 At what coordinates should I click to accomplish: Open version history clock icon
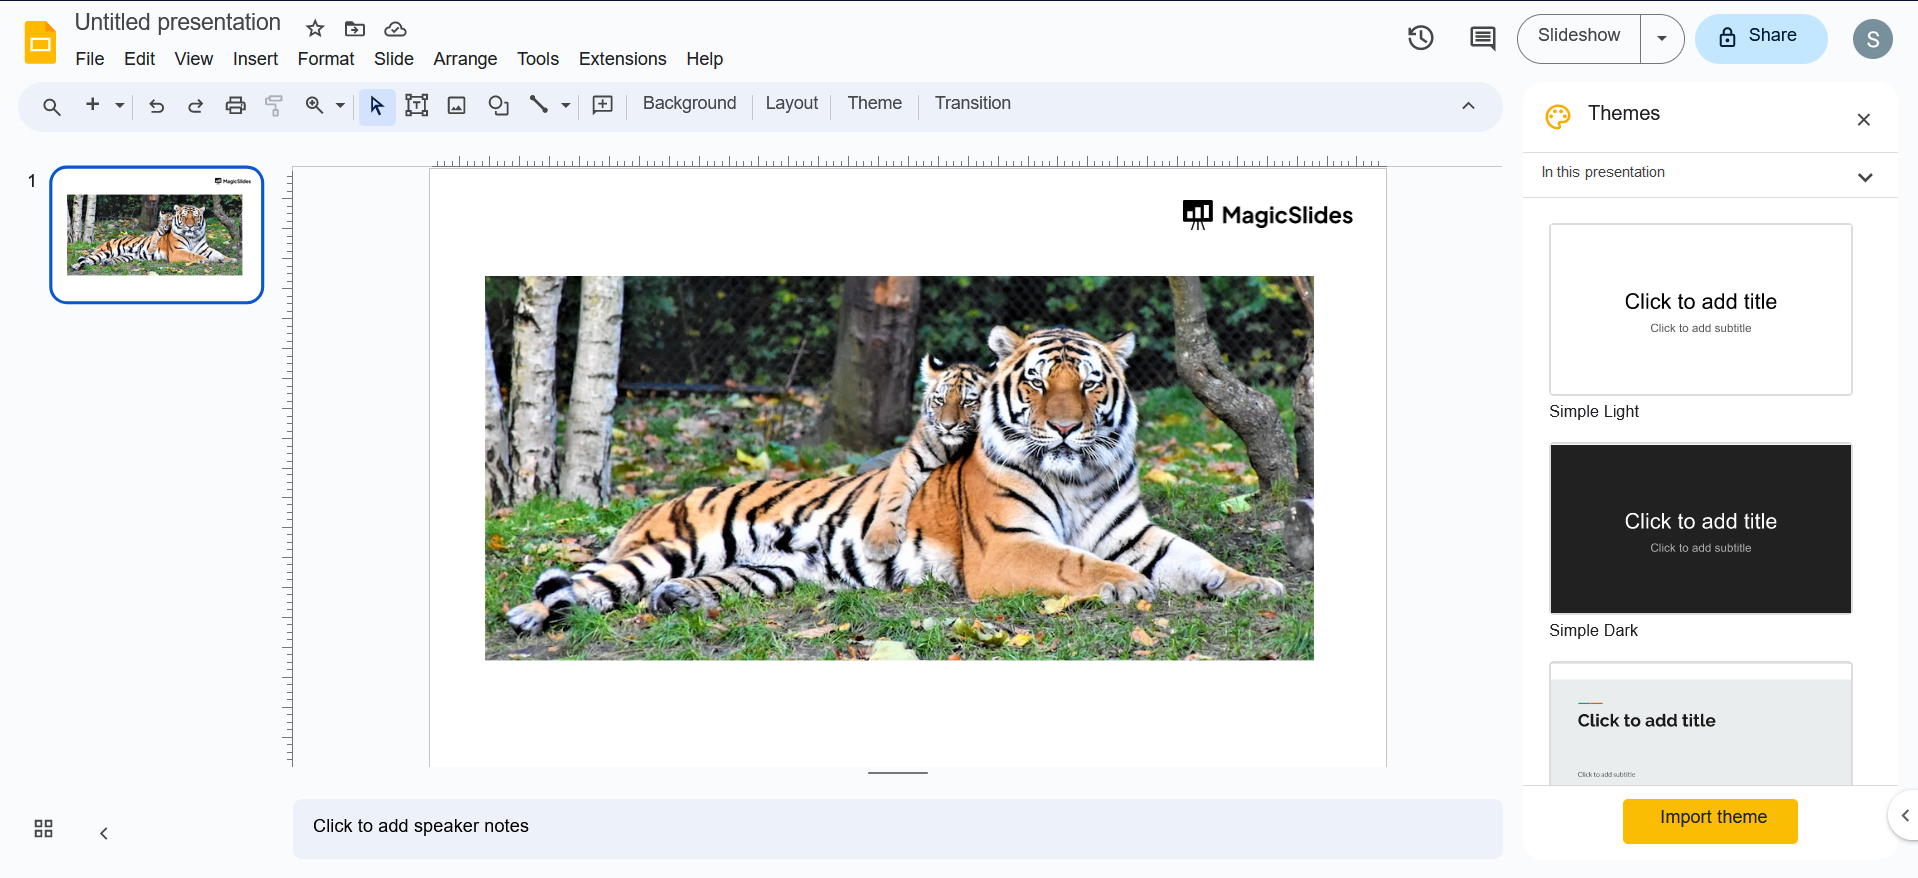click(1420, 39)
